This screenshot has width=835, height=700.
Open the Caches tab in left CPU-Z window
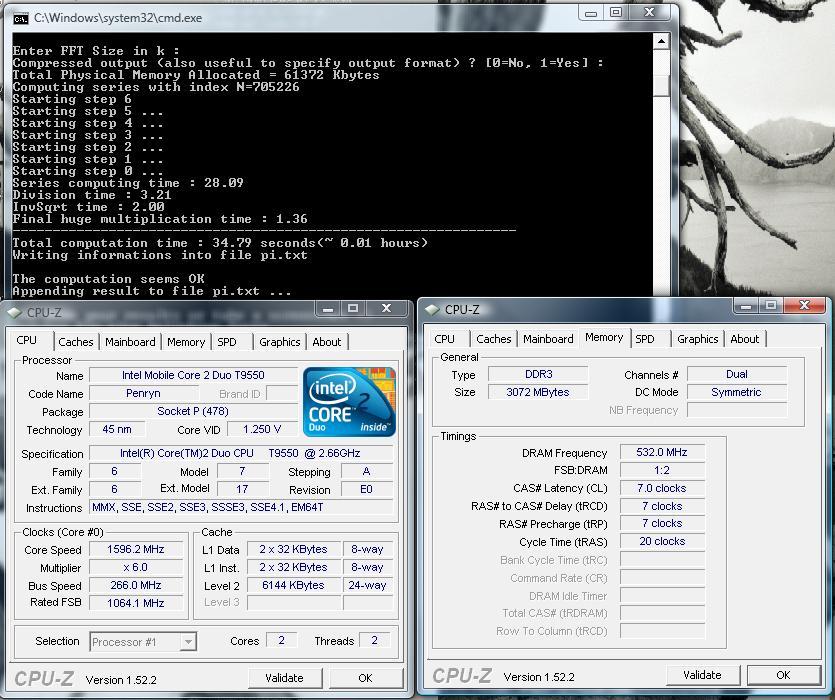76,342
